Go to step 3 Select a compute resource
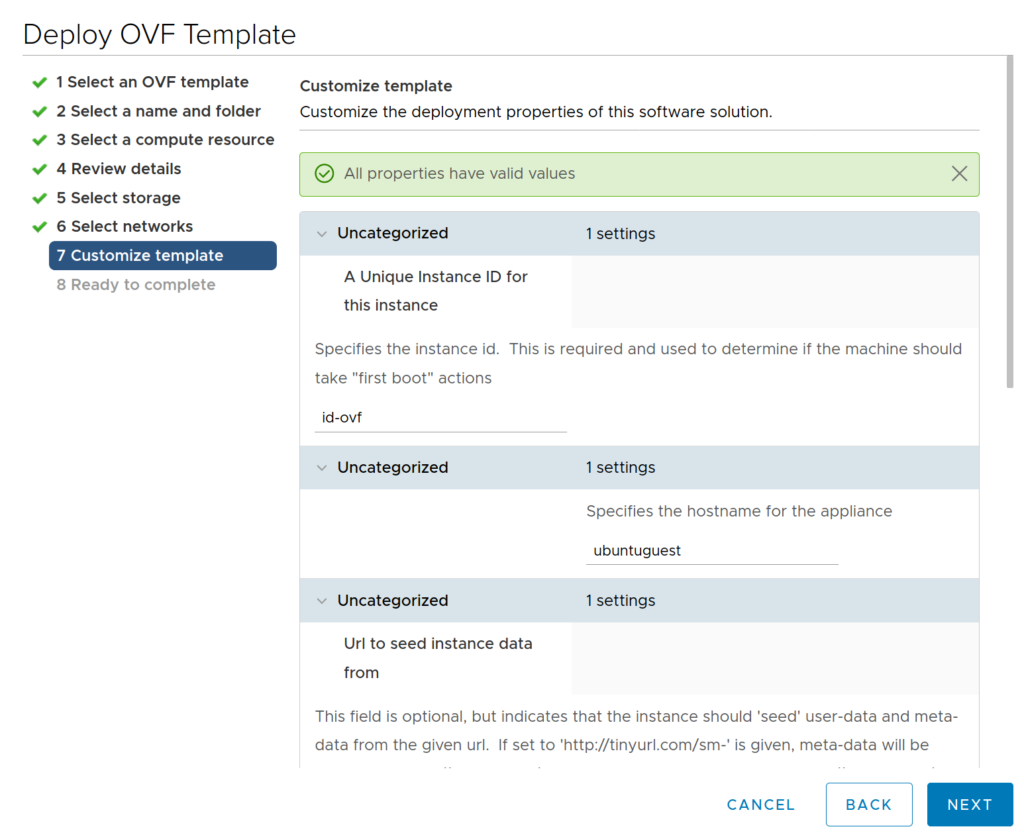This screenshot has height=837, width=1024. [x=165, y=140]
